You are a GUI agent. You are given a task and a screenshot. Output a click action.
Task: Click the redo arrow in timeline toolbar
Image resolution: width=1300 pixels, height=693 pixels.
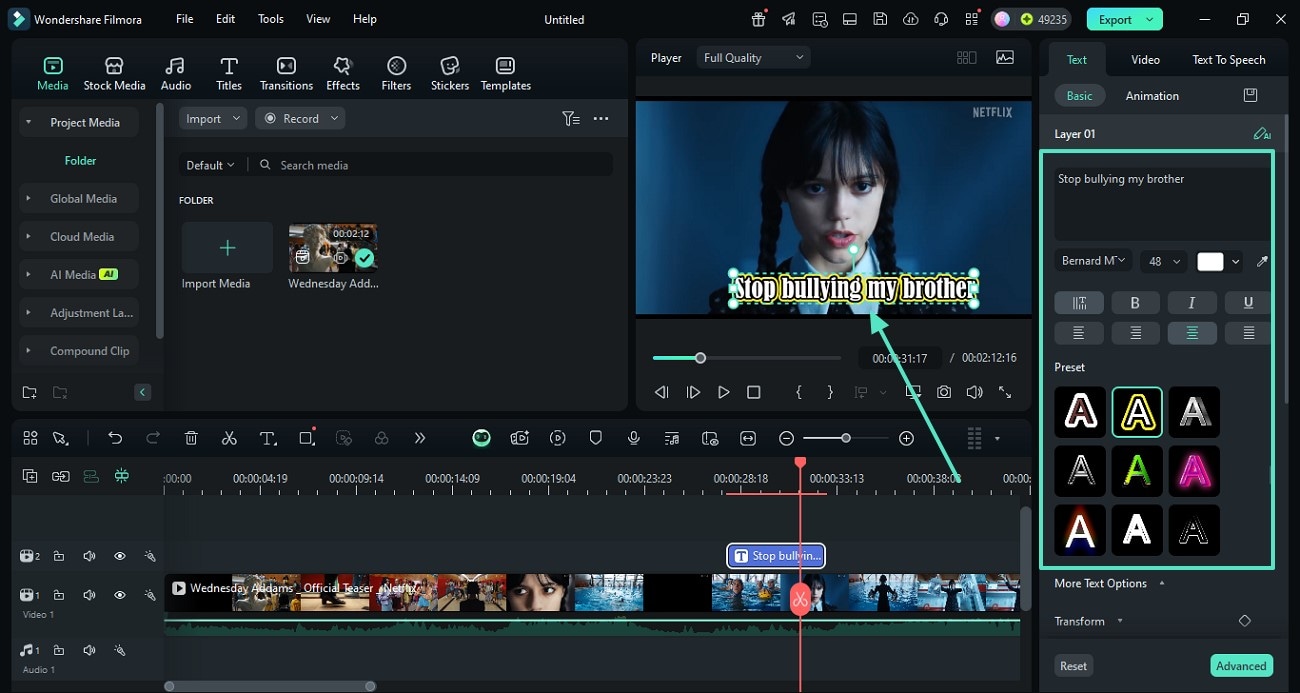pyautogui.click(x=153, y=438)
